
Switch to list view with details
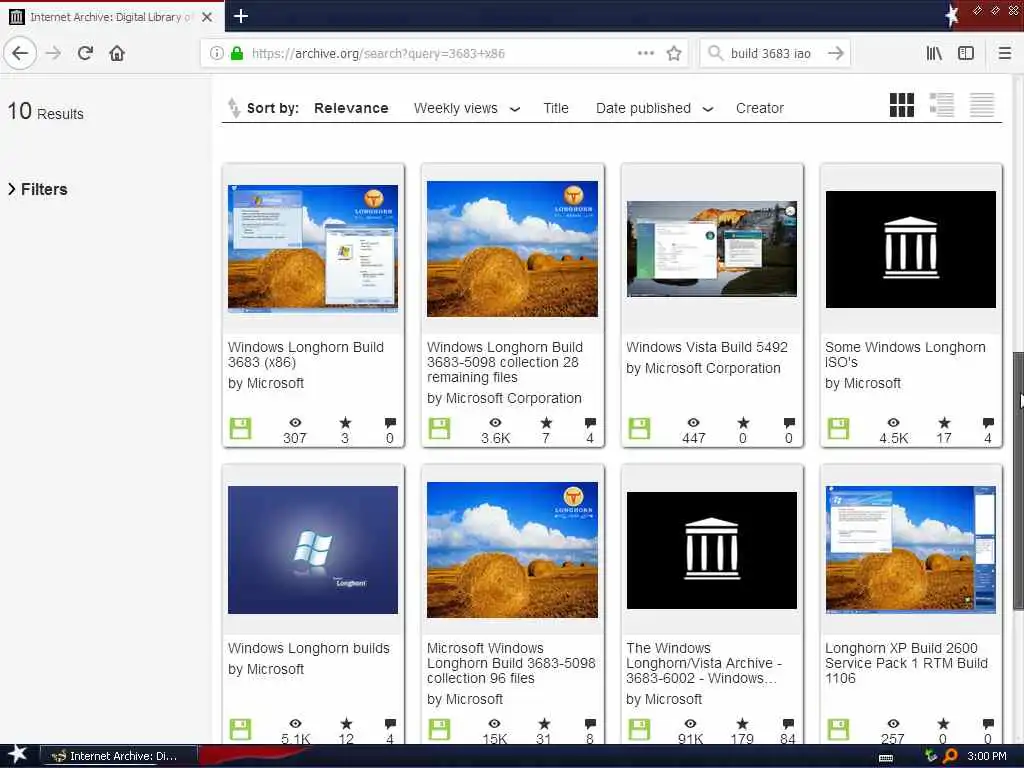point(942,105)
